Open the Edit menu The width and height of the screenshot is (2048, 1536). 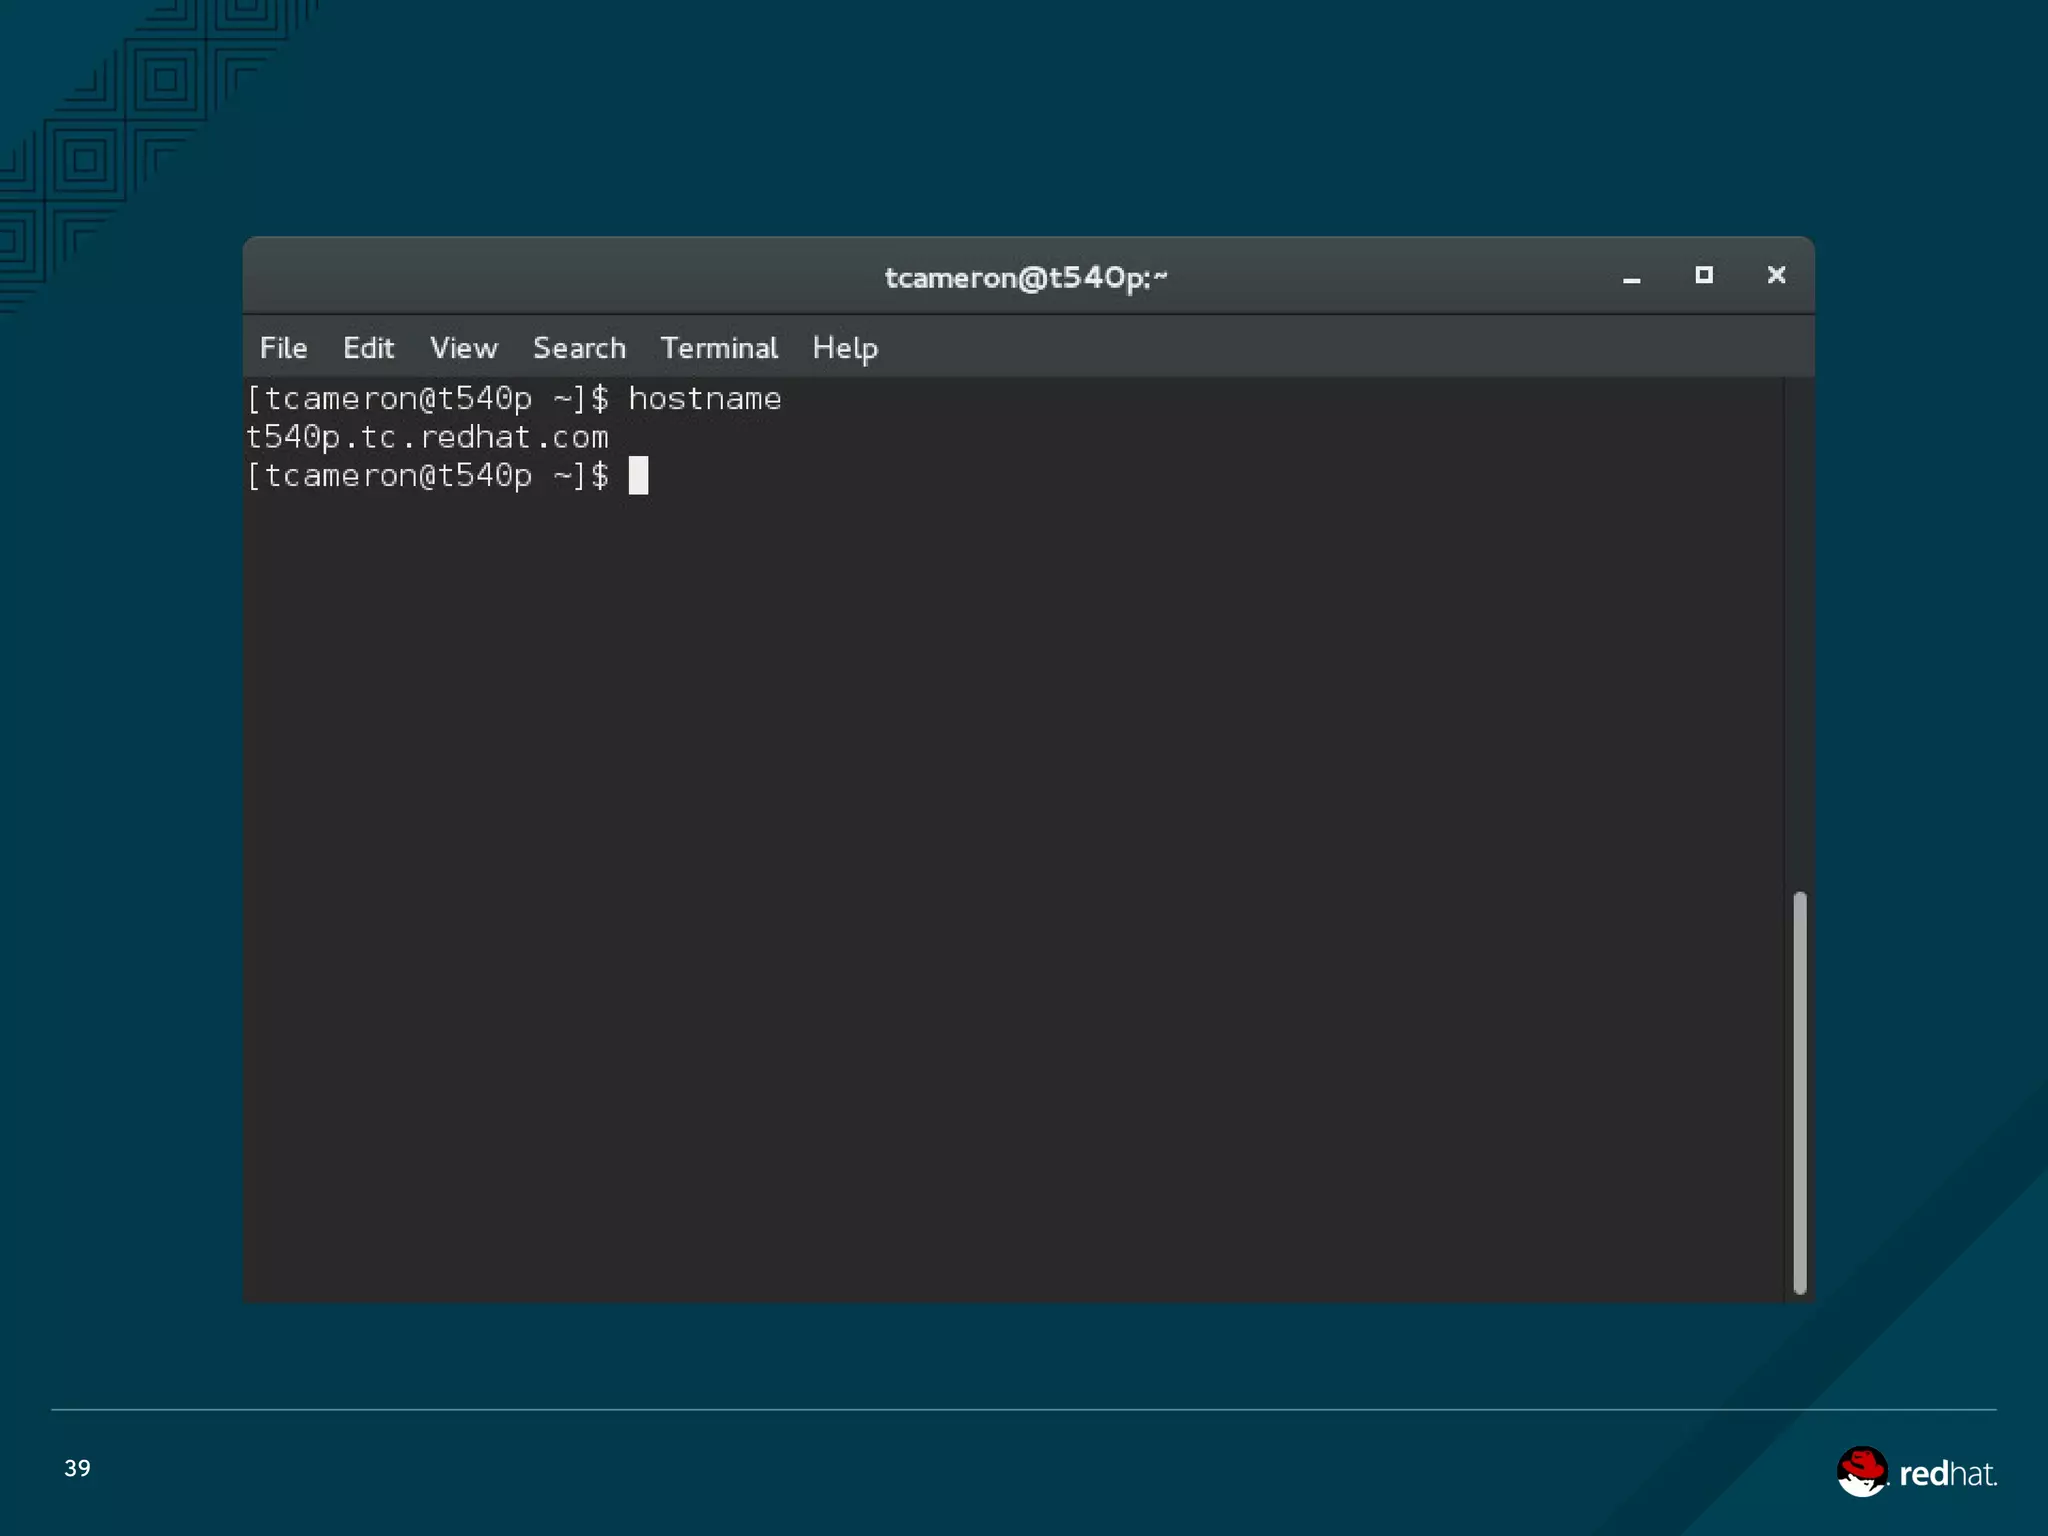(368, 348)
